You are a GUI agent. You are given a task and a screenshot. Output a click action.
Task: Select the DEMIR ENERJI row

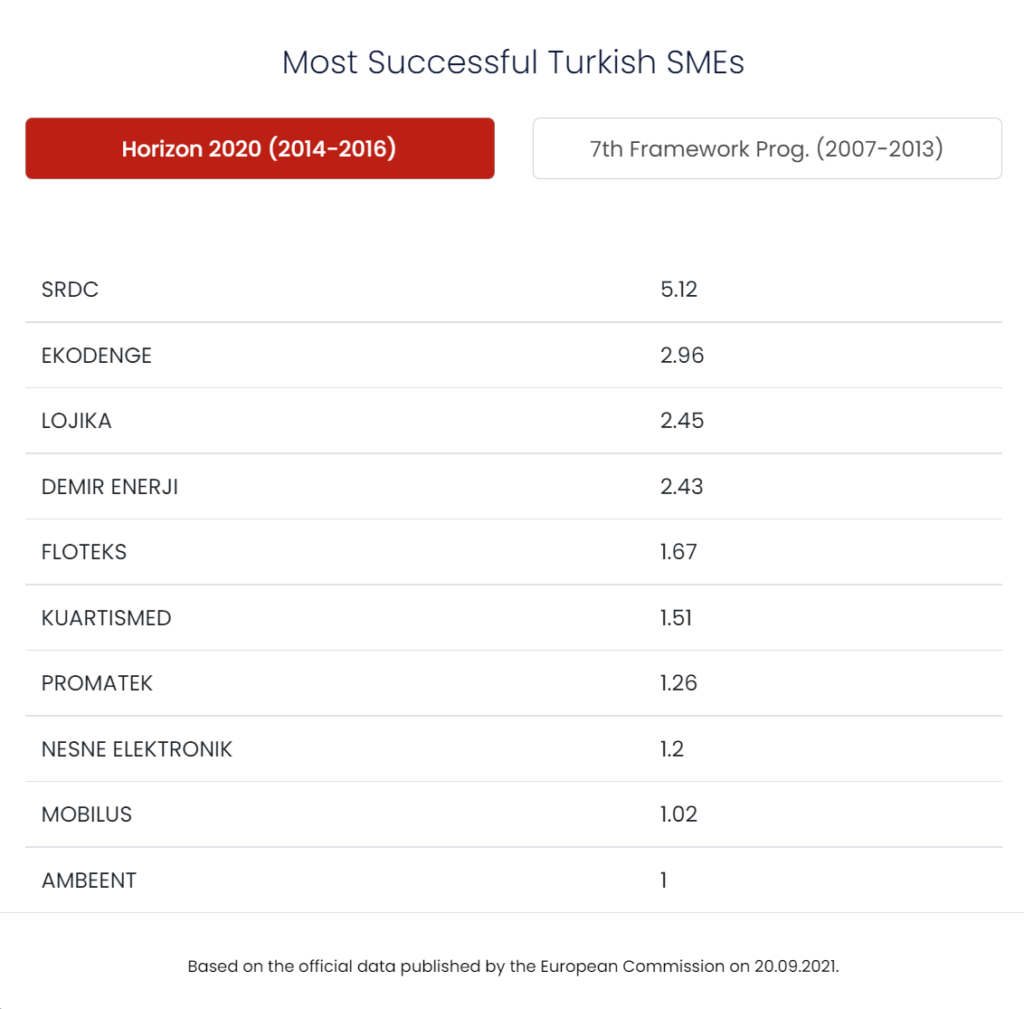(x=513, y=487)
